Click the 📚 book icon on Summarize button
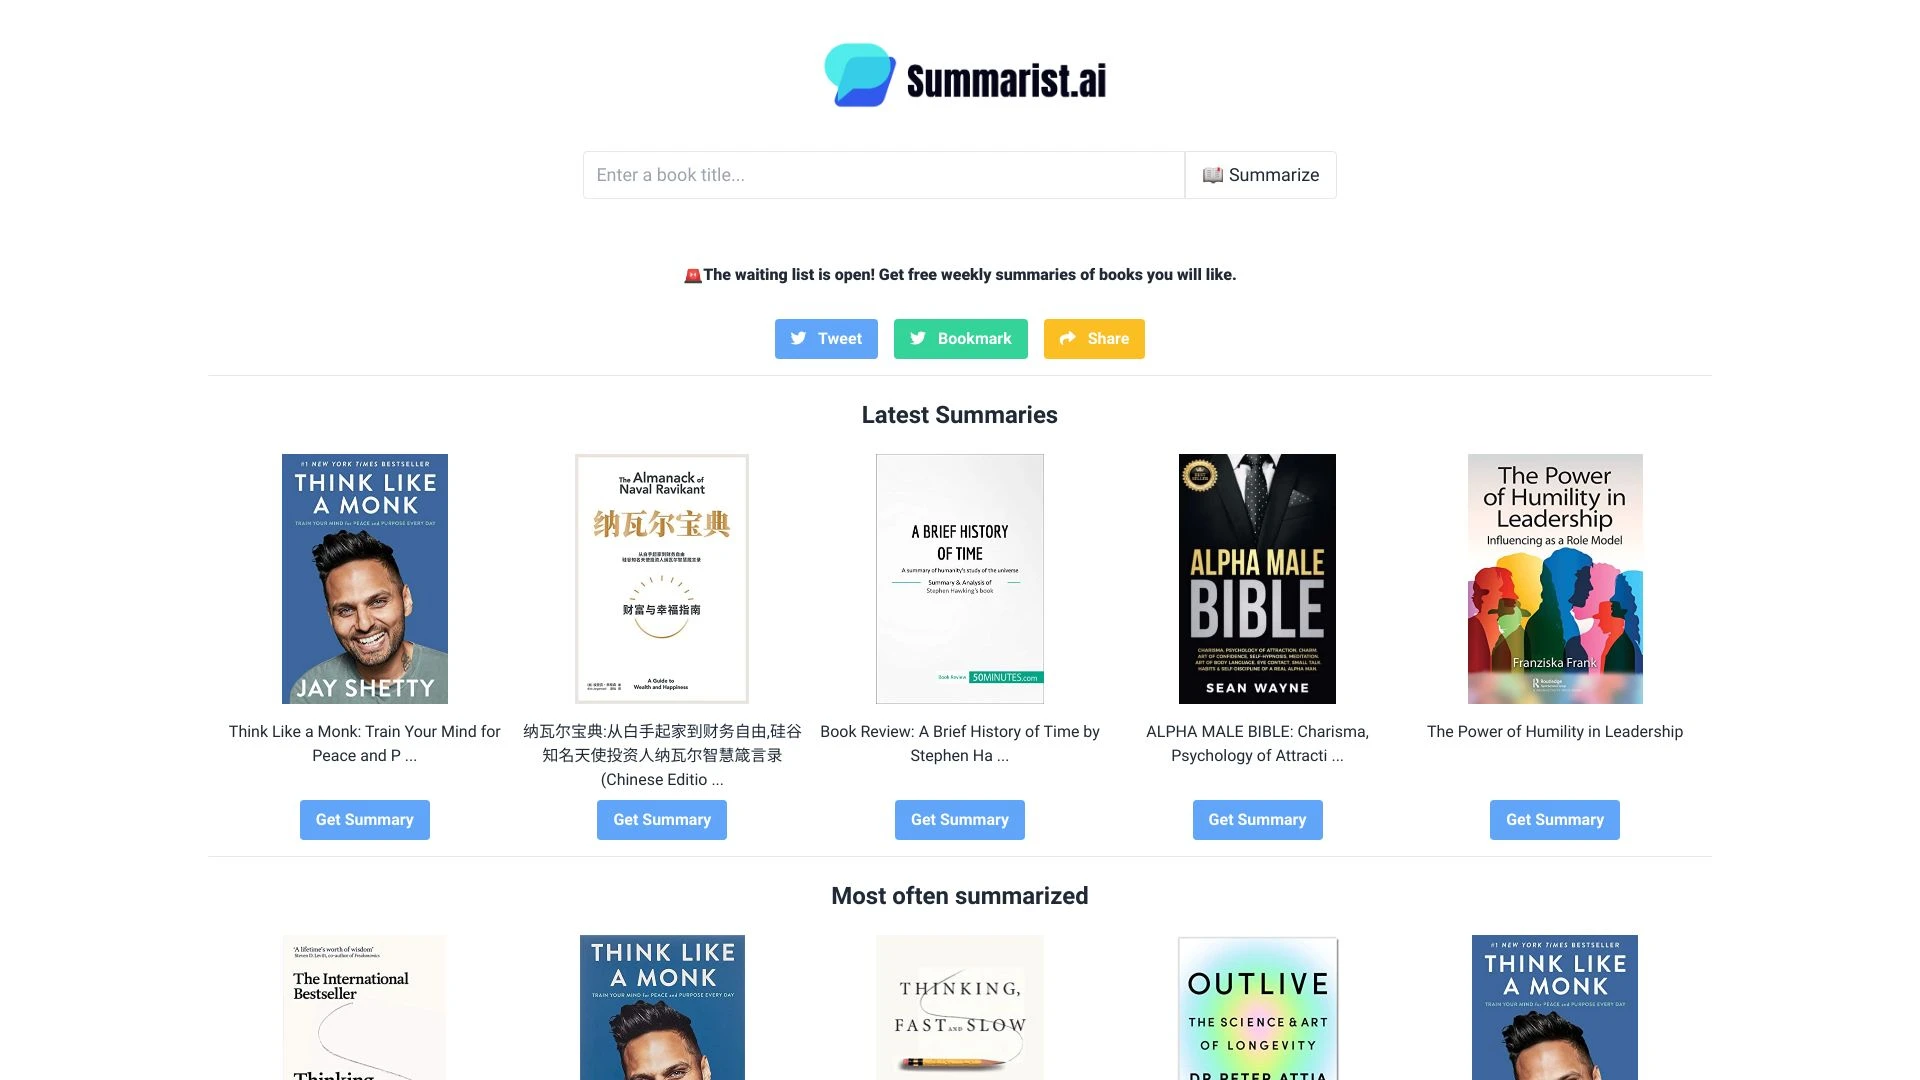 coord(1211,174)
